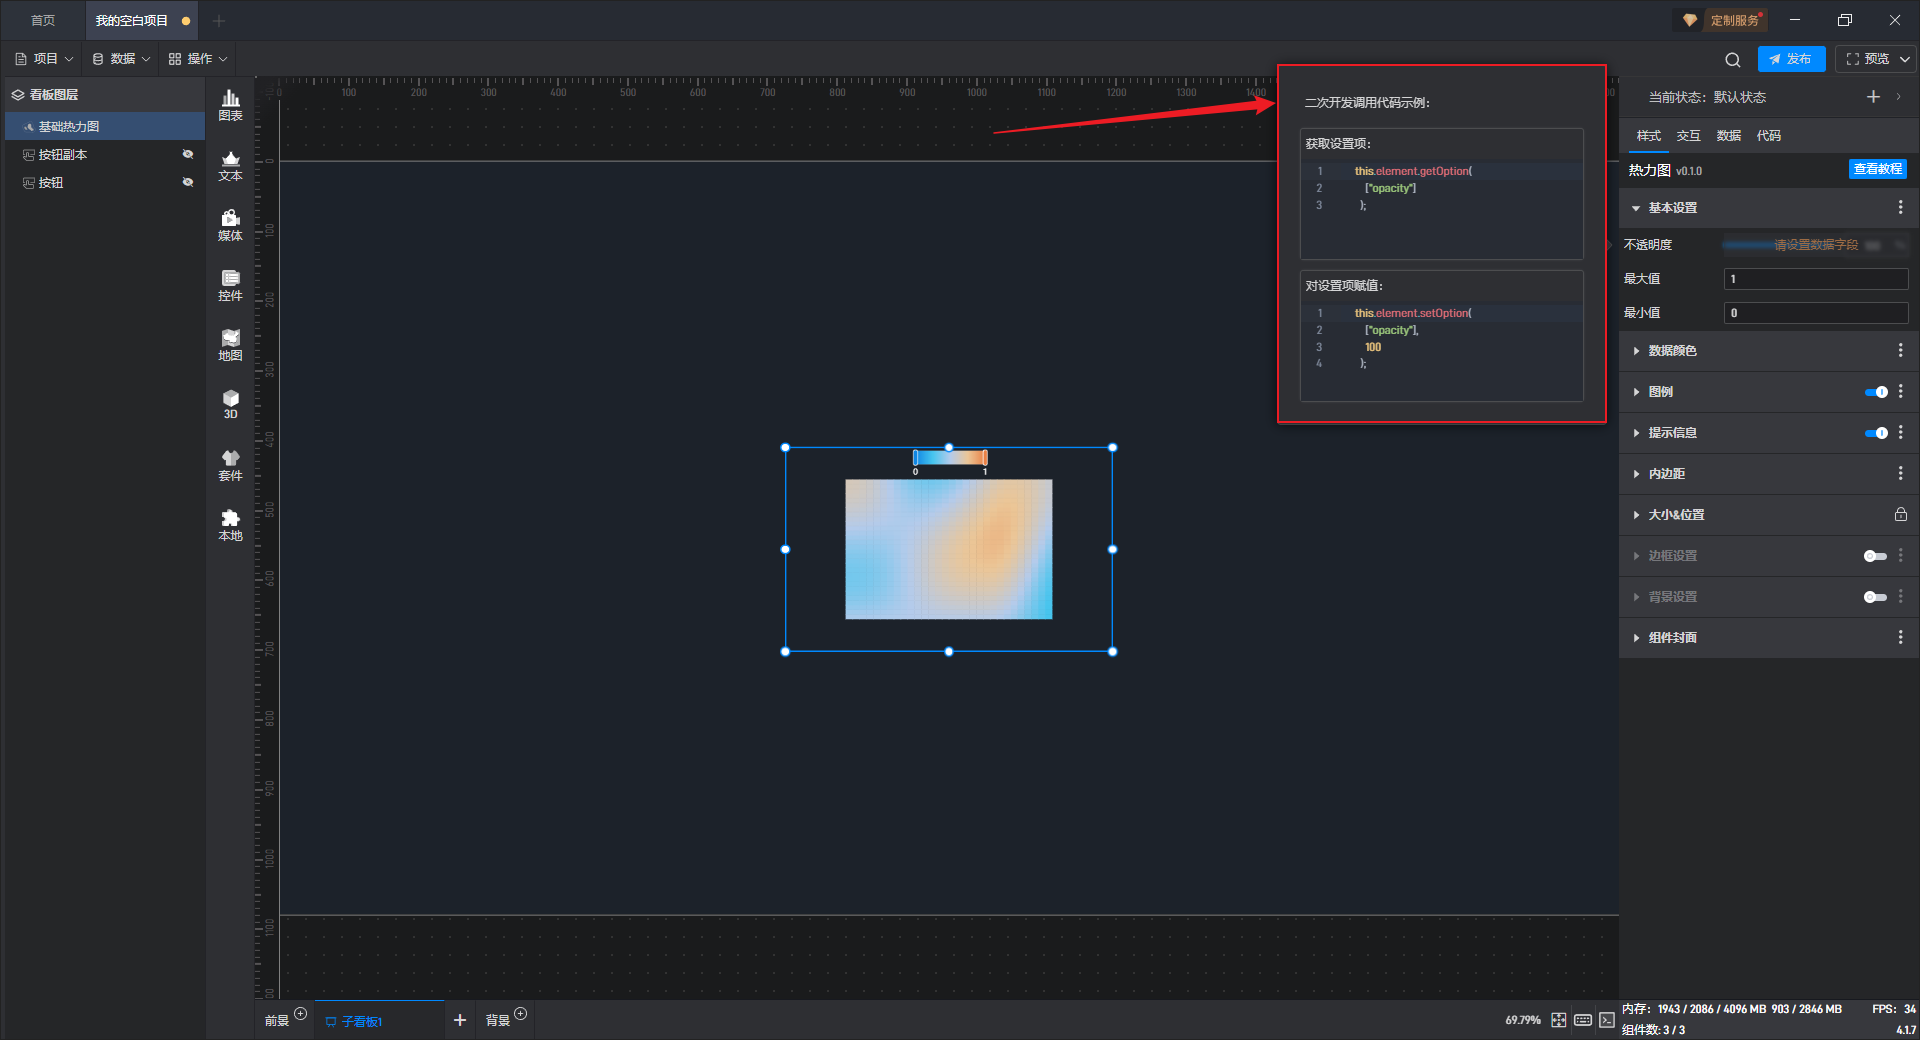The width and height of the screenshot is (1920, 1040).
Task: Open the 控件 controls components panel
Action: click(x=230, y=284)
